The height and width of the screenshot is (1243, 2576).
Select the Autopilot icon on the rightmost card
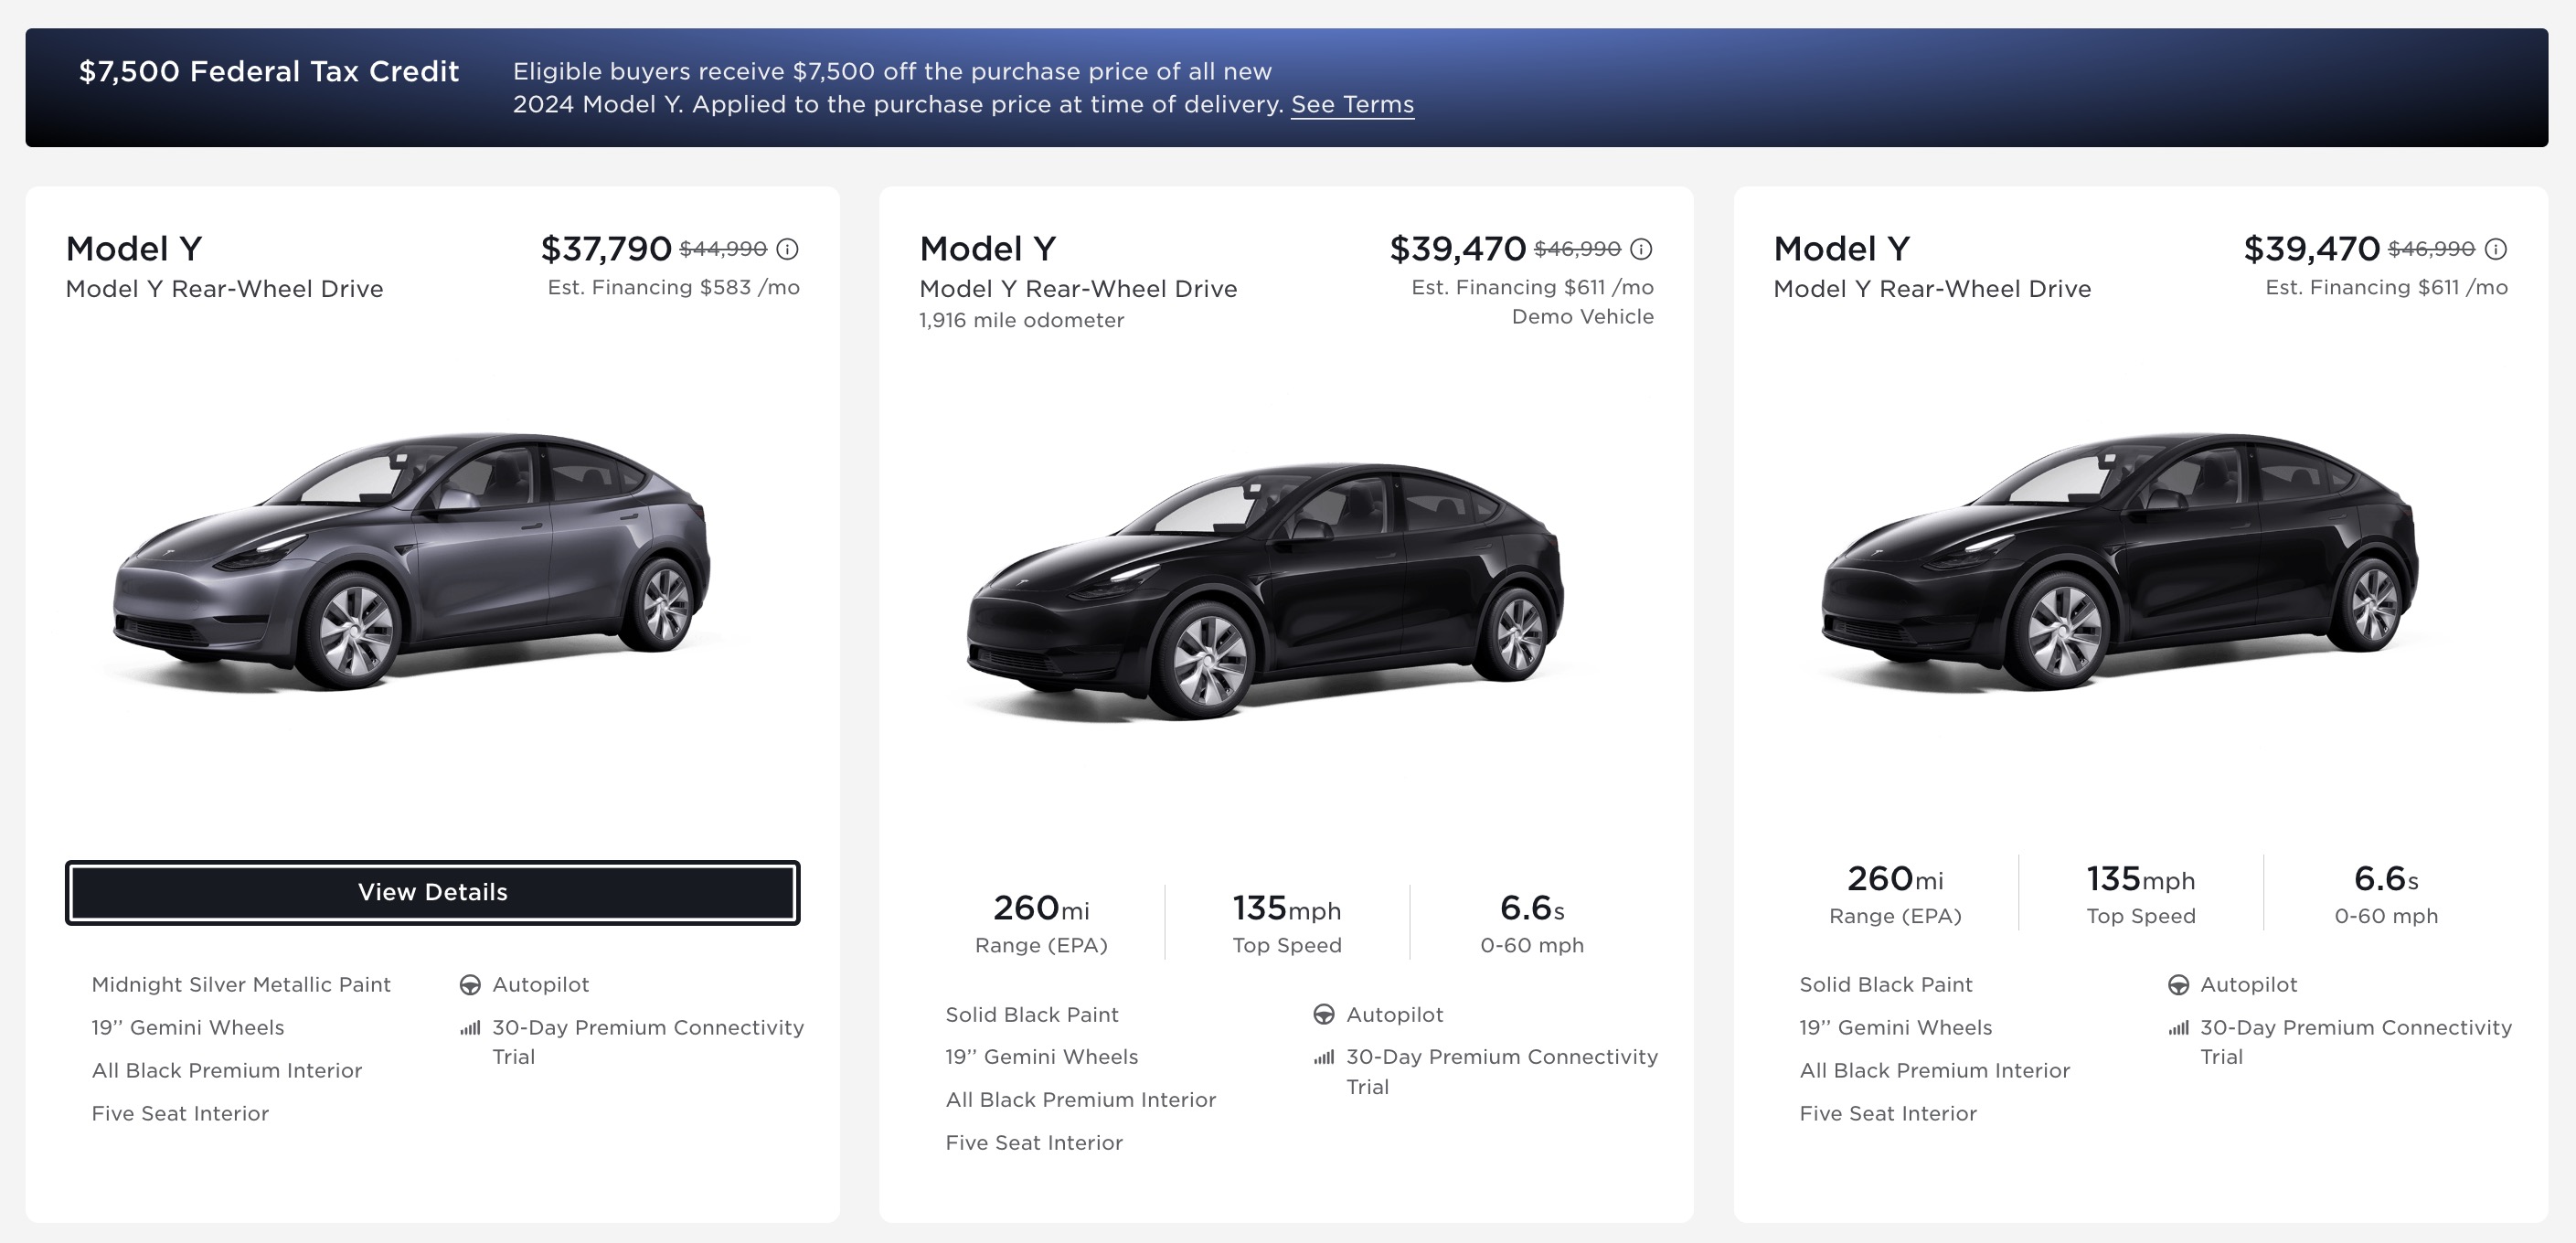2178,985
